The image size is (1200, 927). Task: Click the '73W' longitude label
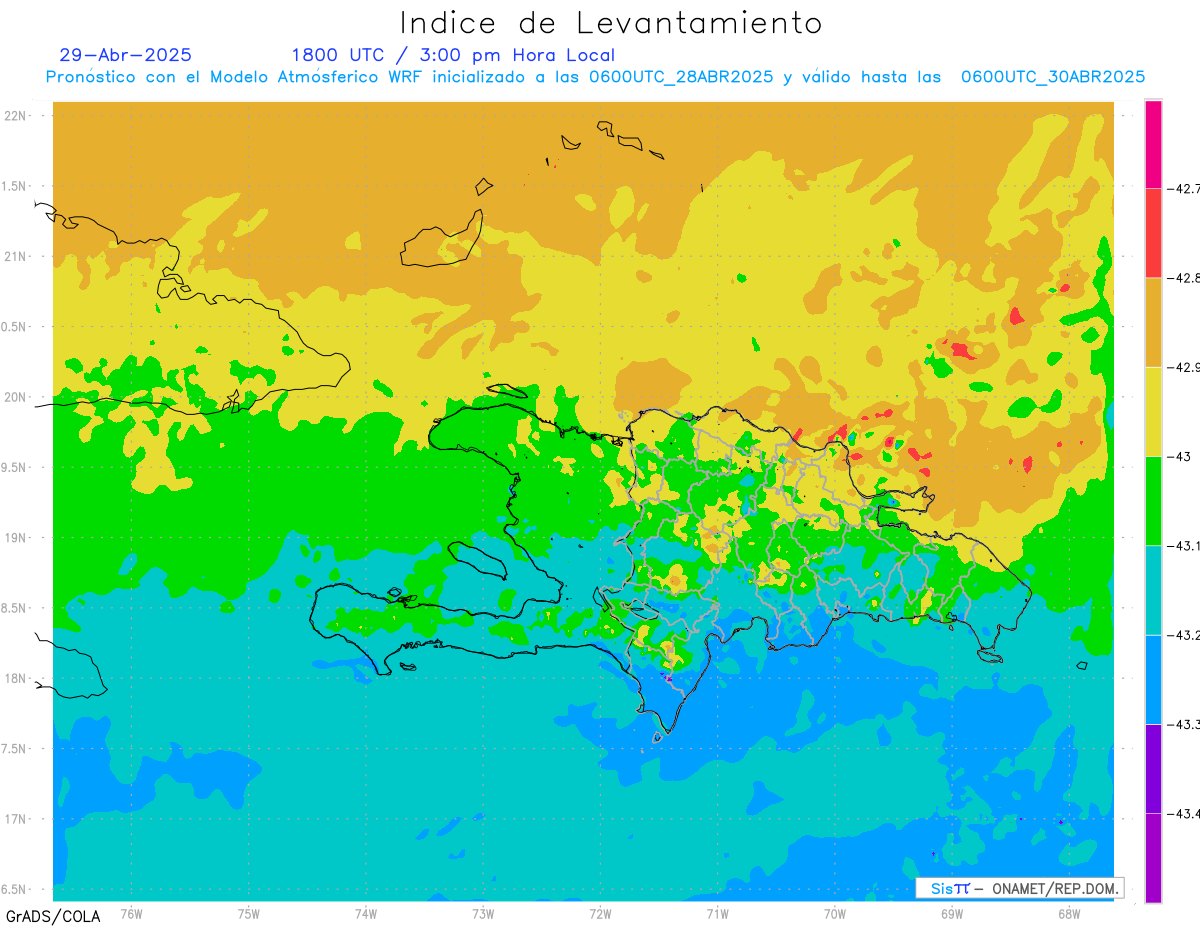click(483, 914)
